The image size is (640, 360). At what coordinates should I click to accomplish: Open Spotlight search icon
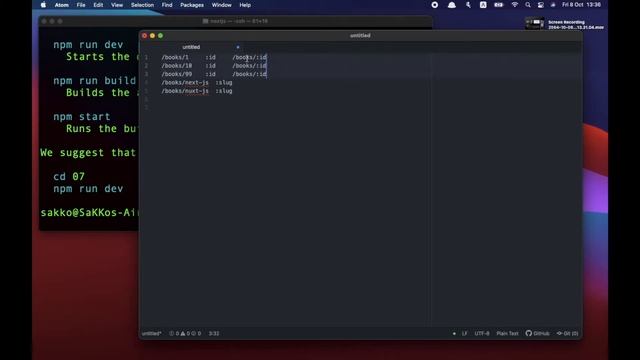tap(528, 5)
